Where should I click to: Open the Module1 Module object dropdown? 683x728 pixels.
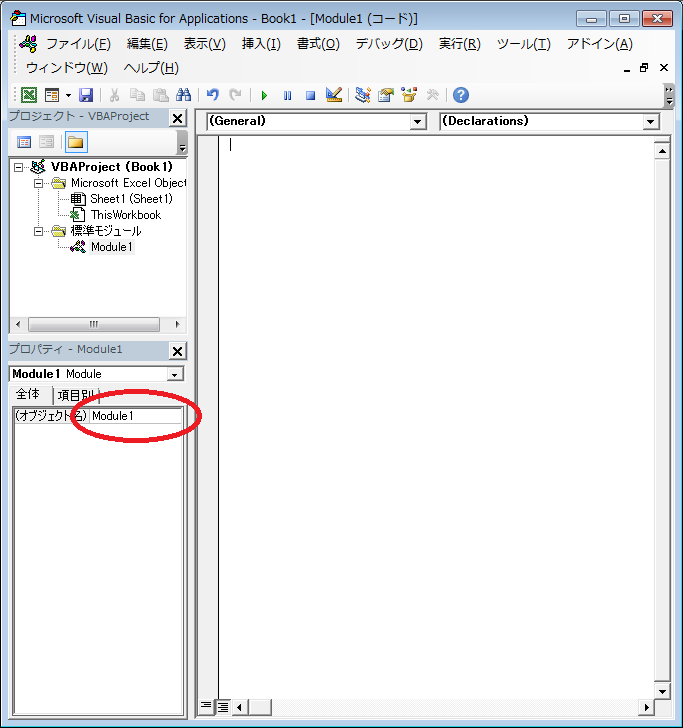point(175,374)
